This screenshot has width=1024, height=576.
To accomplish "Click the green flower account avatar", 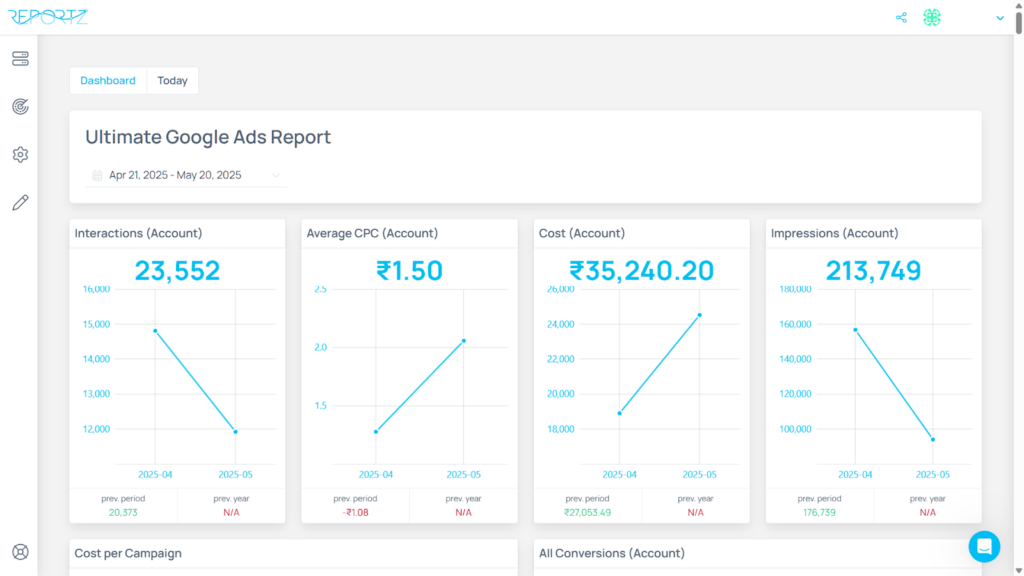I will tap(932, 18).
